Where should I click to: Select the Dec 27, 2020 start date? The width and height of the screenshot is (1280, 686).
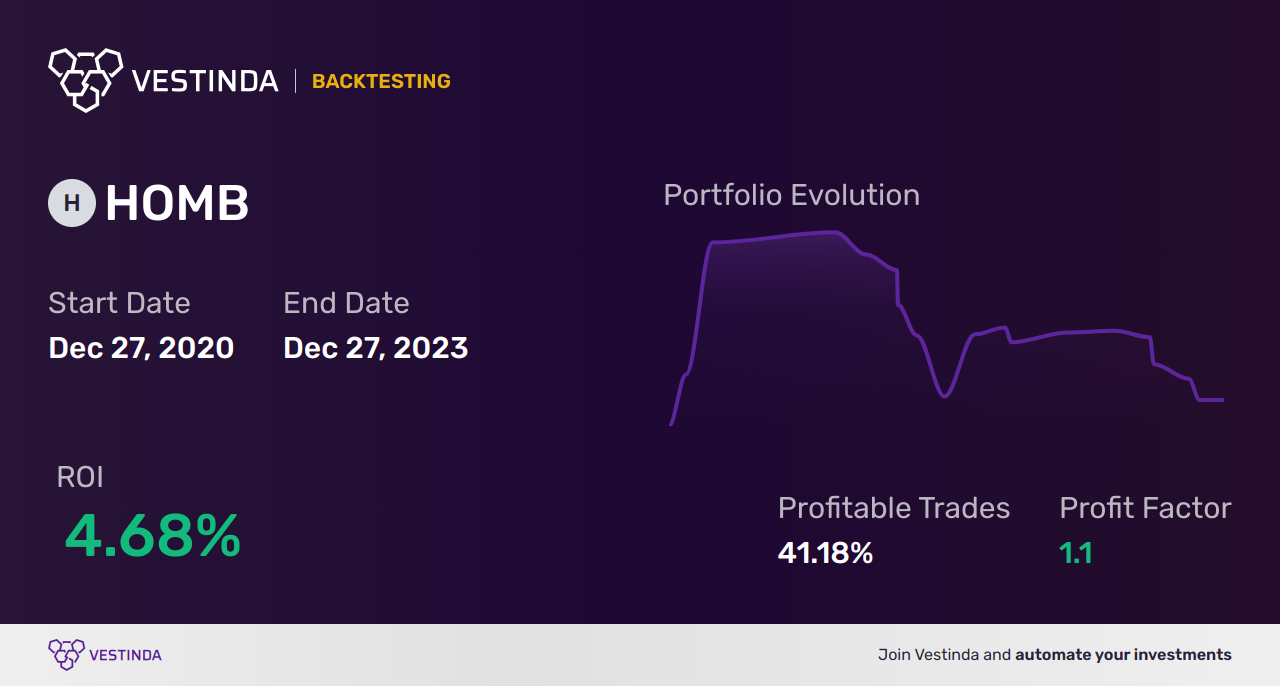(141, 348)
